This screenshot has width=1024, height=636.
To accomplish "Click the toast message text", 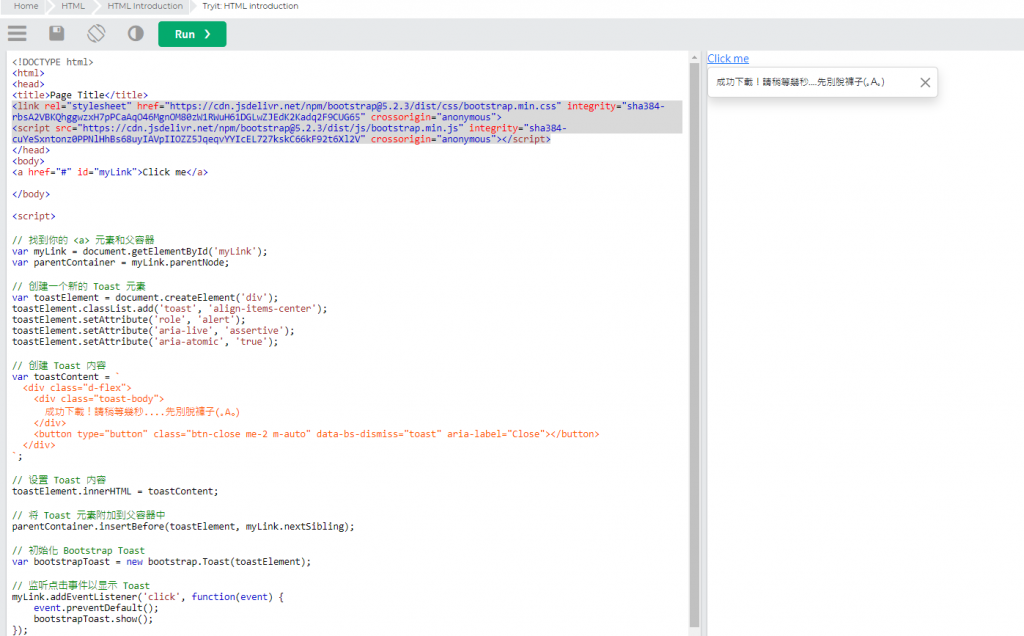I will [800, 82].
